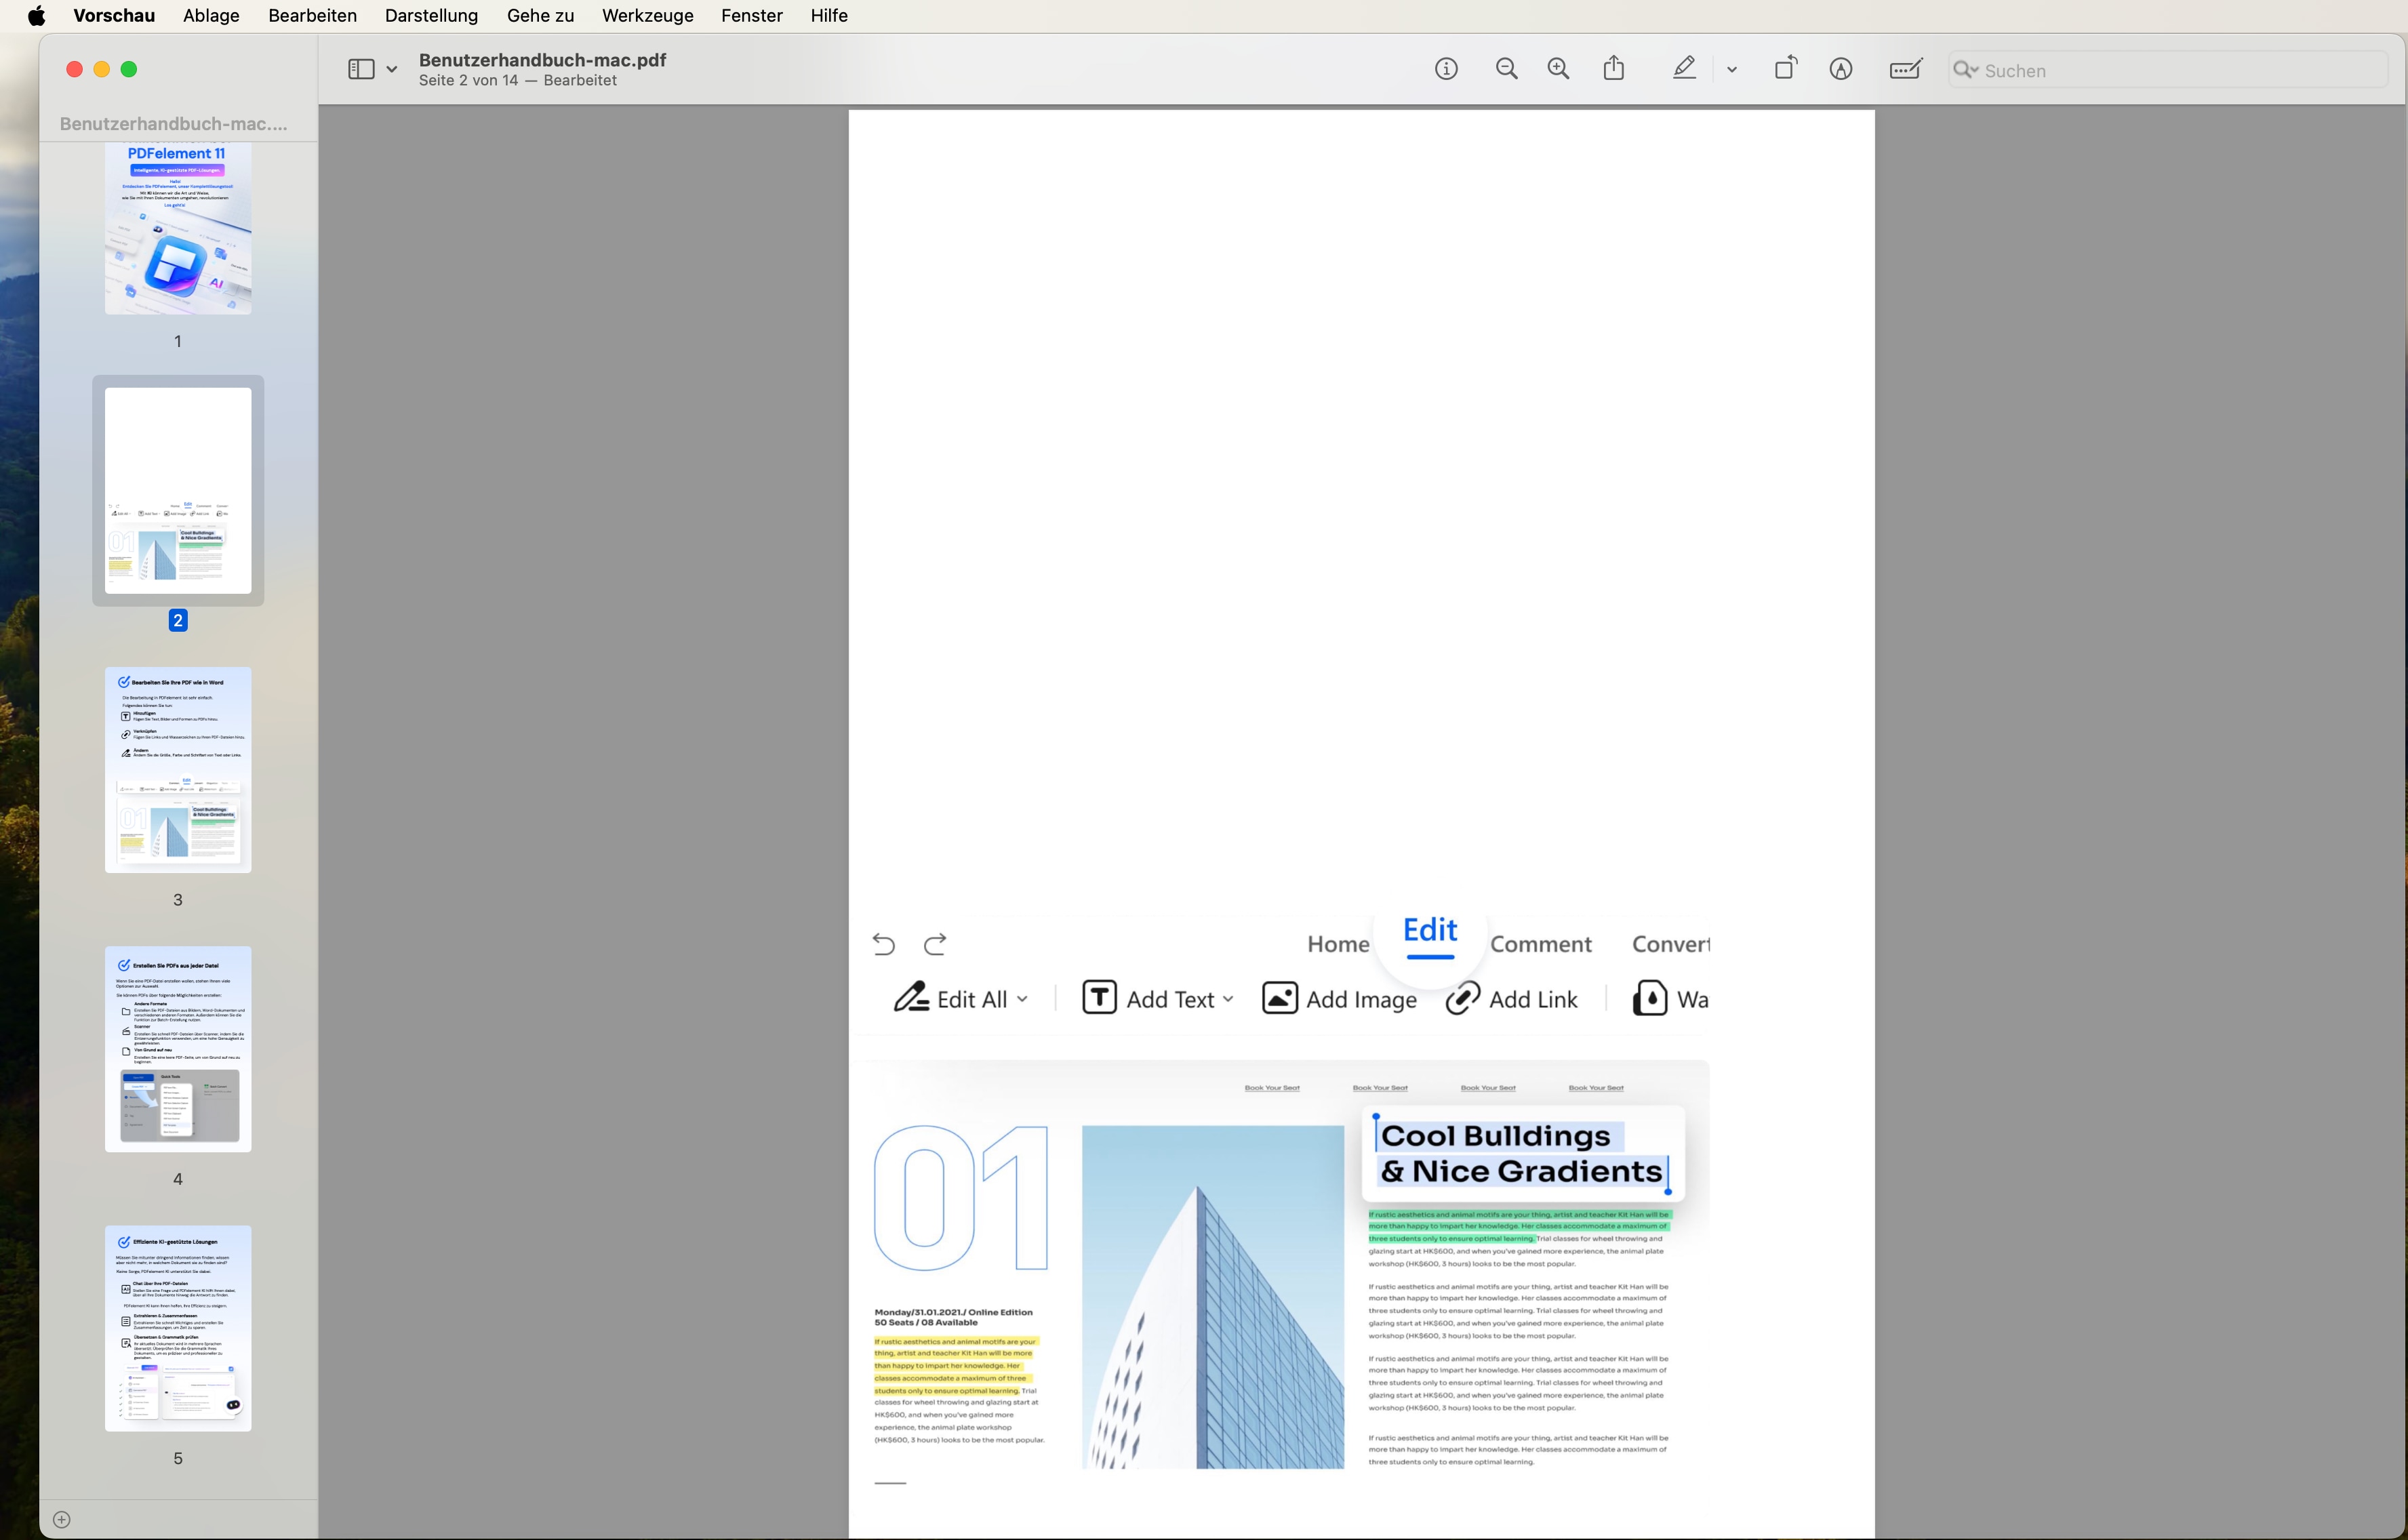Open the Fenster menu
The width and height of the screenshot is (2408, 1540).
point(751,16)
